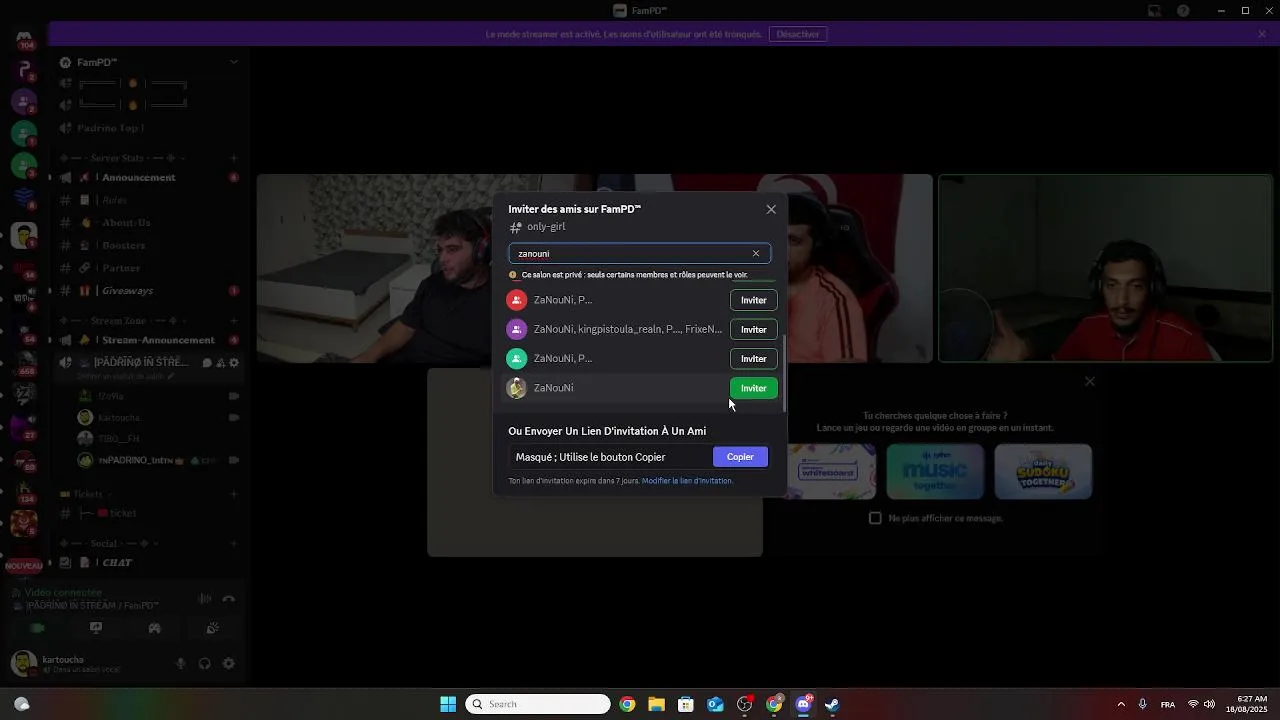1280x720 pixels.
Task: Open the FamPD server dropdown menu
Action: click(150, 62)
